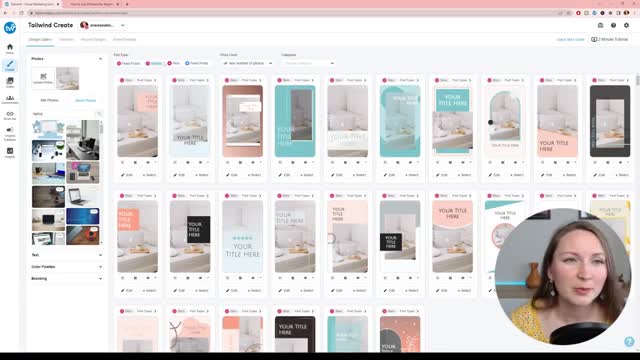Toggle the blue Feed Posts filter

197,63
